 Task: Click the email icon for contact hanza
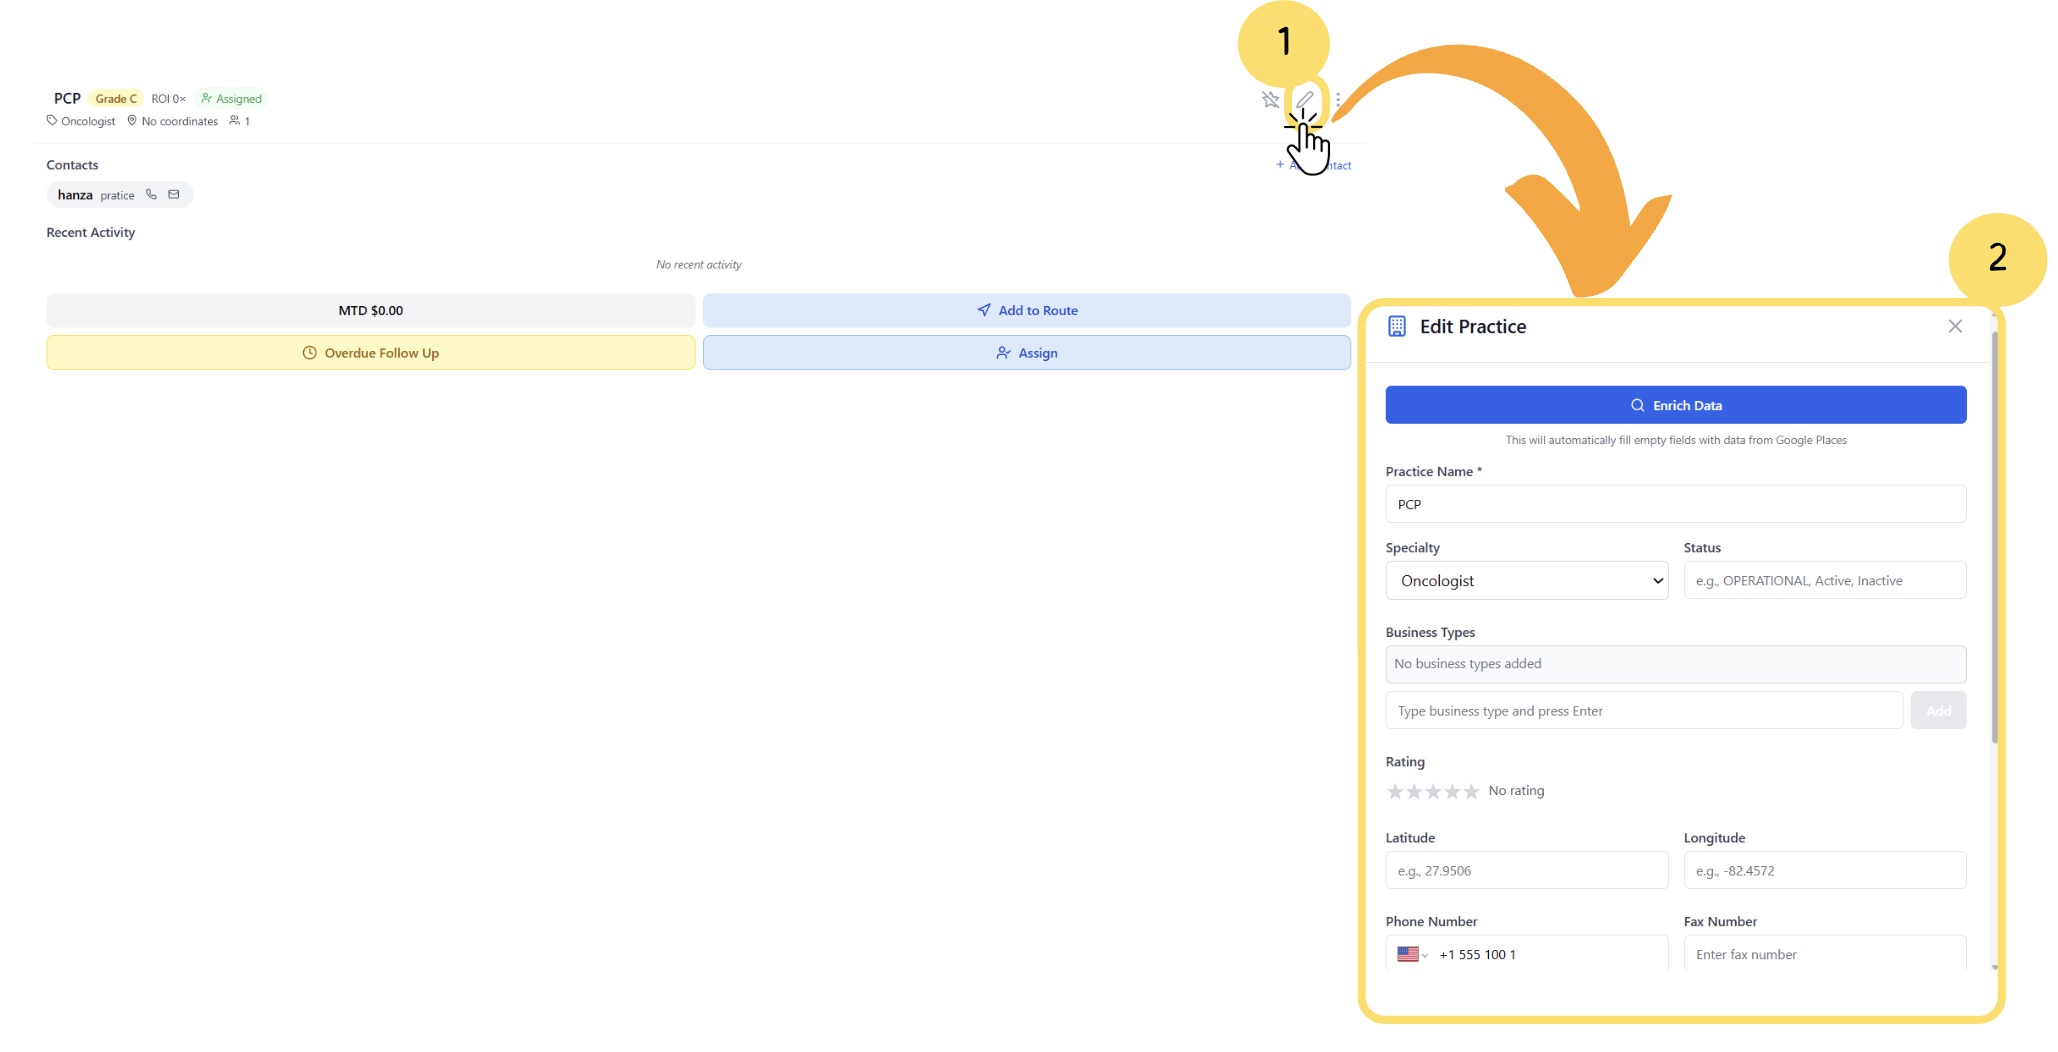[x=174, y=195]
